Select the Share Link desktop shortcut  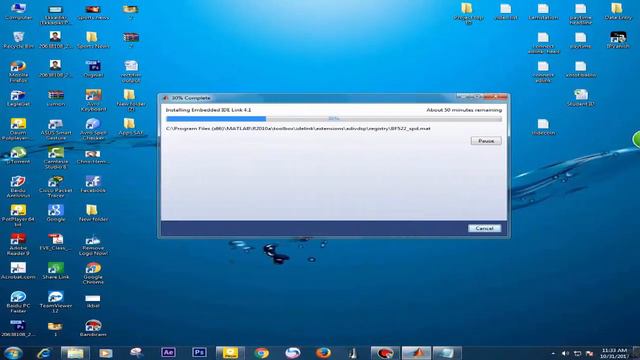[x=56, y=270]
